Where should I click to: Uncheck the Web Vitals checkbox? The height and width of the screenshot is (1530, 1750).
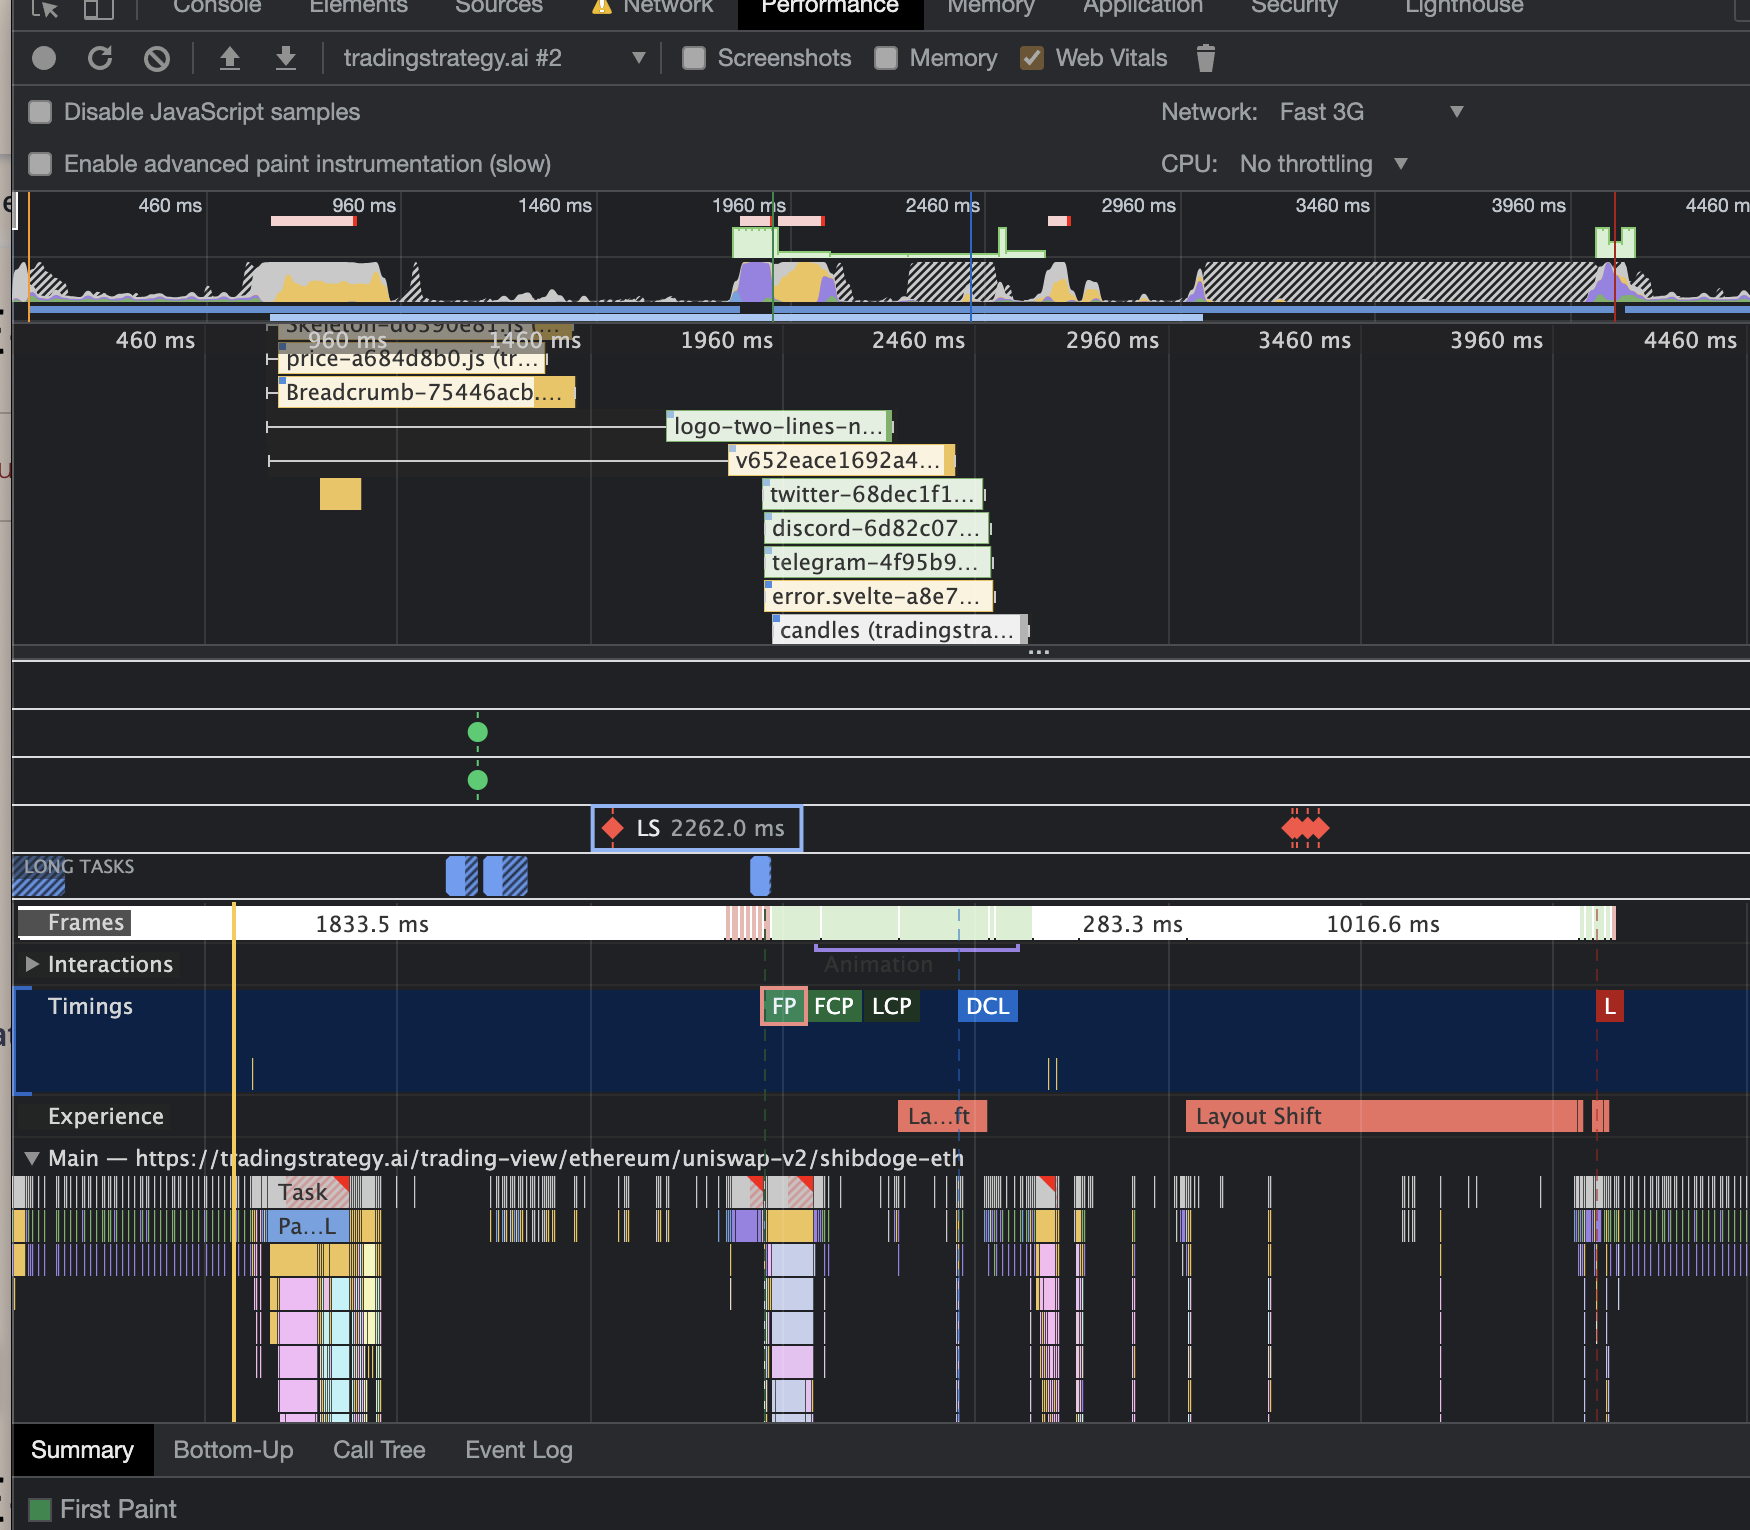[x=1032, y=58]
